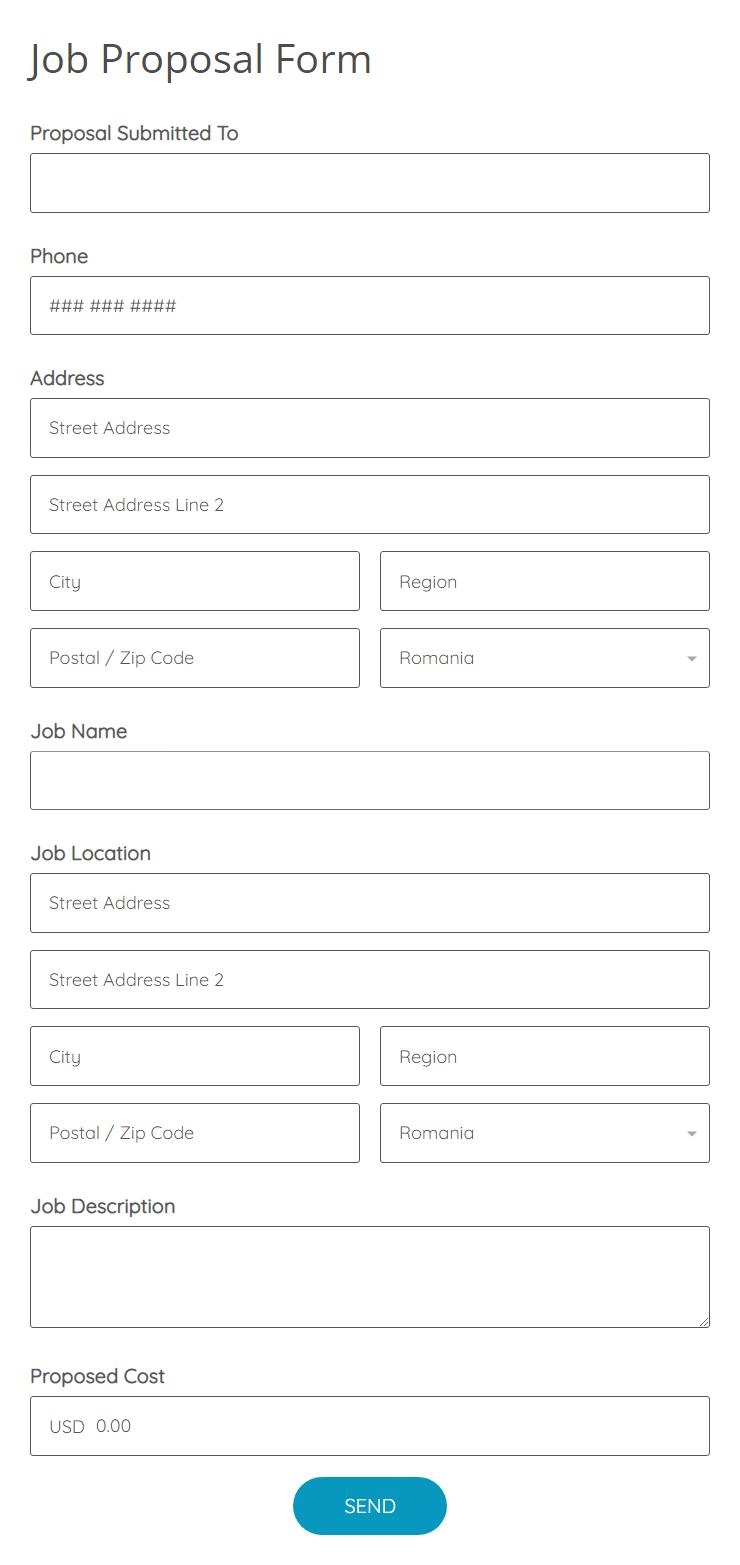Click the Job Name input field
The width and height of the screenshot is (740, 1565).
370,780
